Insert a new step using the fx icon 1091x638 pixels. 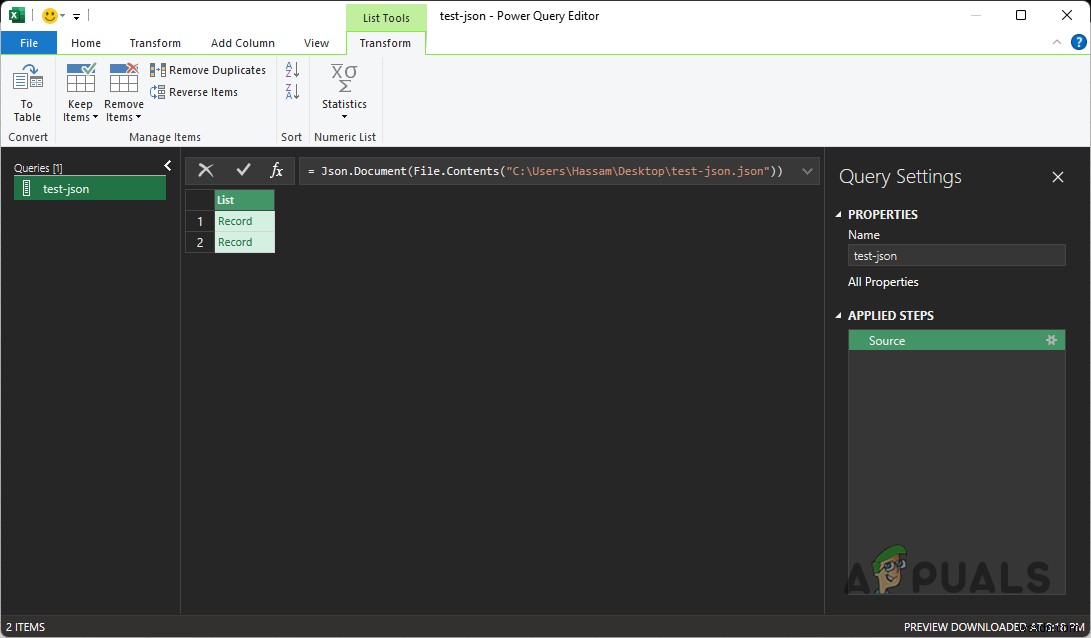click(276, 170)
